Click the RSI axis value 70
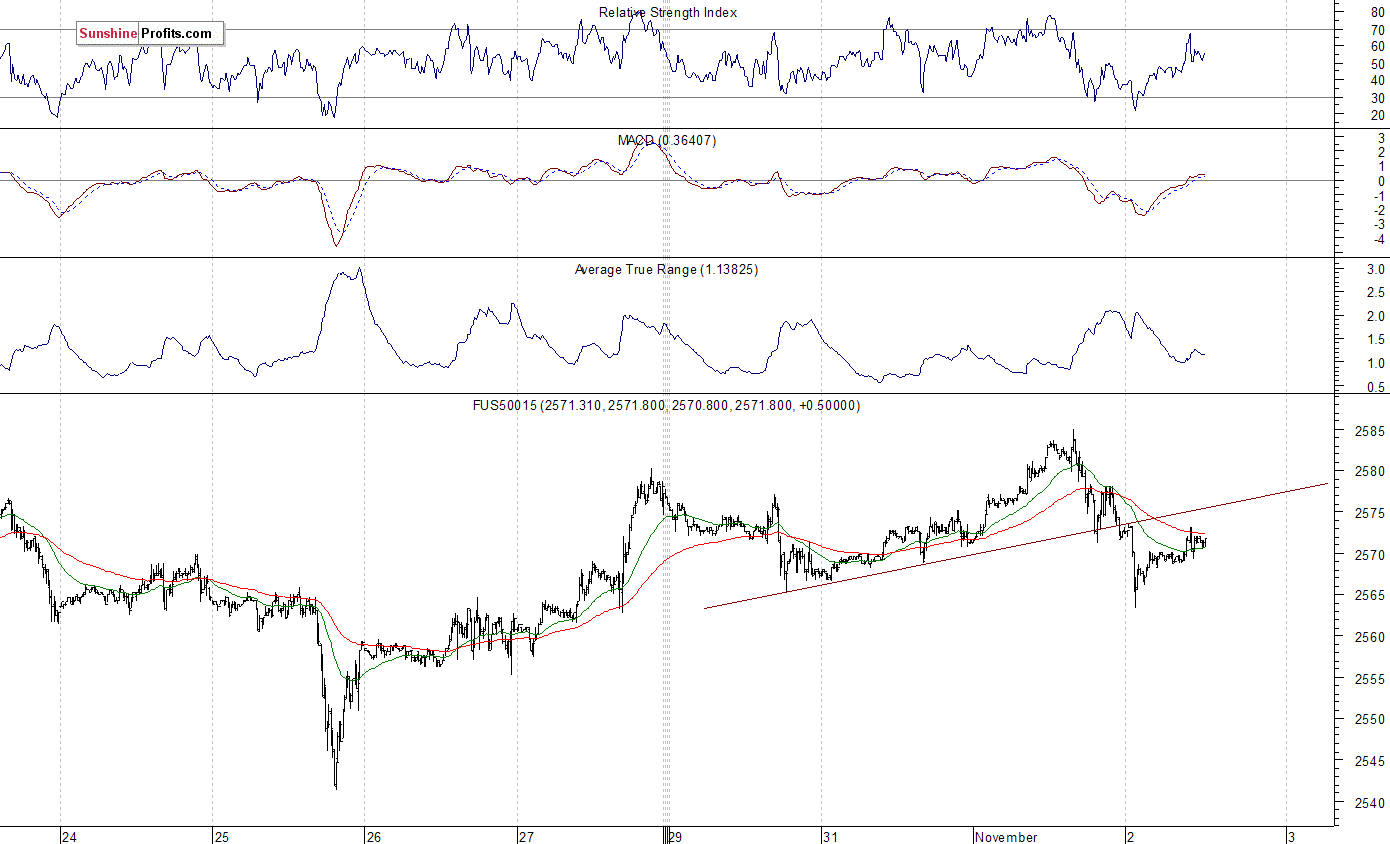The height and width of the screenshot is (844, 1390). pyautogui.click(x=1378, y=29)
